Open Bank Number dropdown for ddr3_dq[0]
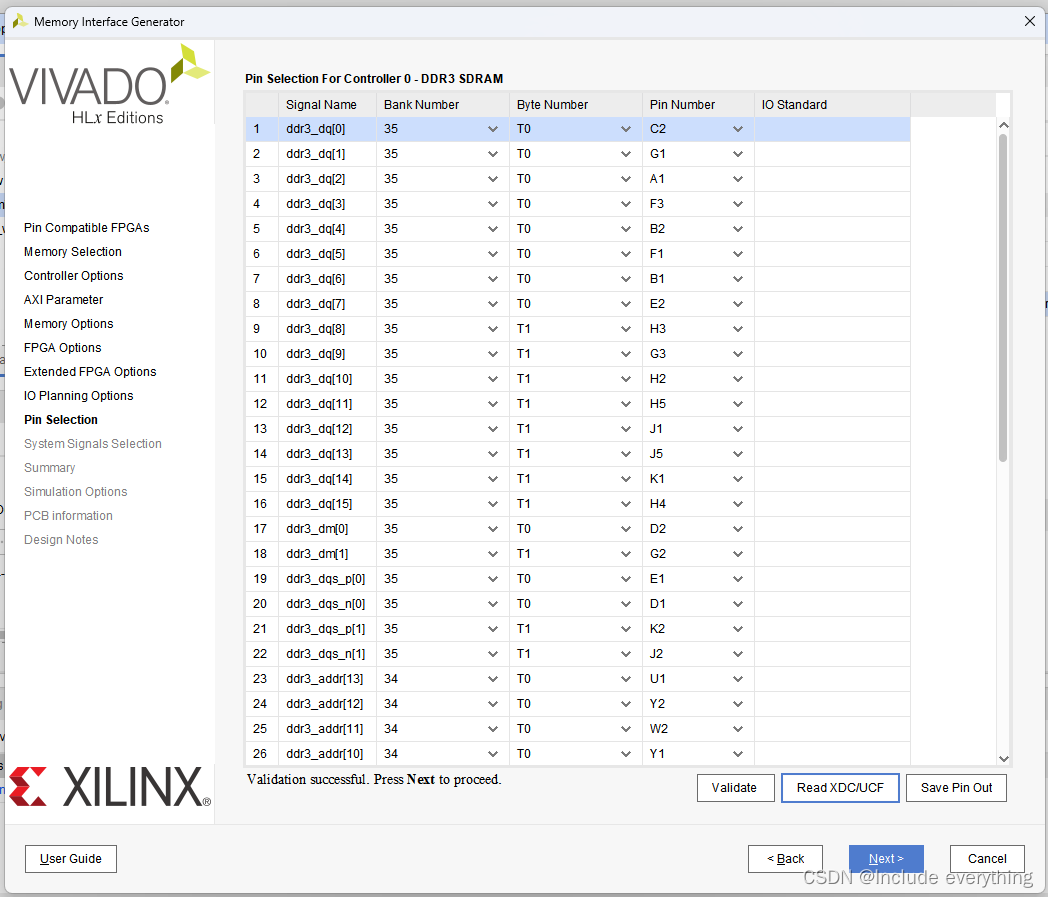Viewport: 1048px width, 897px height. coord(493,129)
